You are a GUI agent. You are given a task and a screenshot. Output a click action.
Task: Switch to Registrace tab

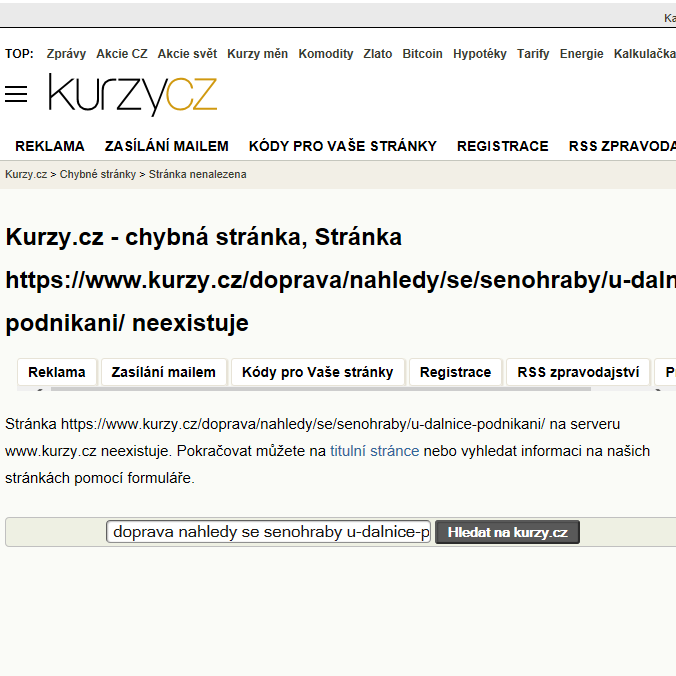[x=455, y=372]
